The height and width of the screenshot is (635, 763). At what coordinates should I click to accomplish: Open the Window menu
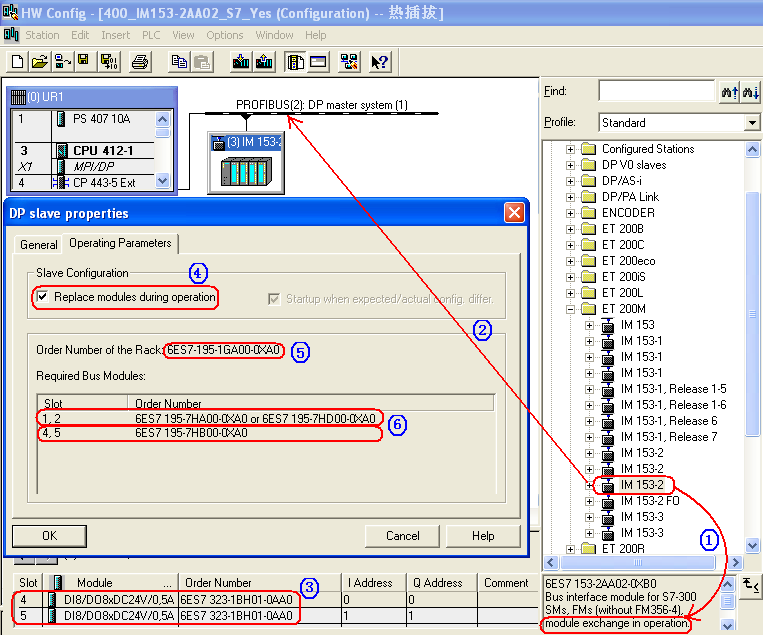tap(274, 35)
